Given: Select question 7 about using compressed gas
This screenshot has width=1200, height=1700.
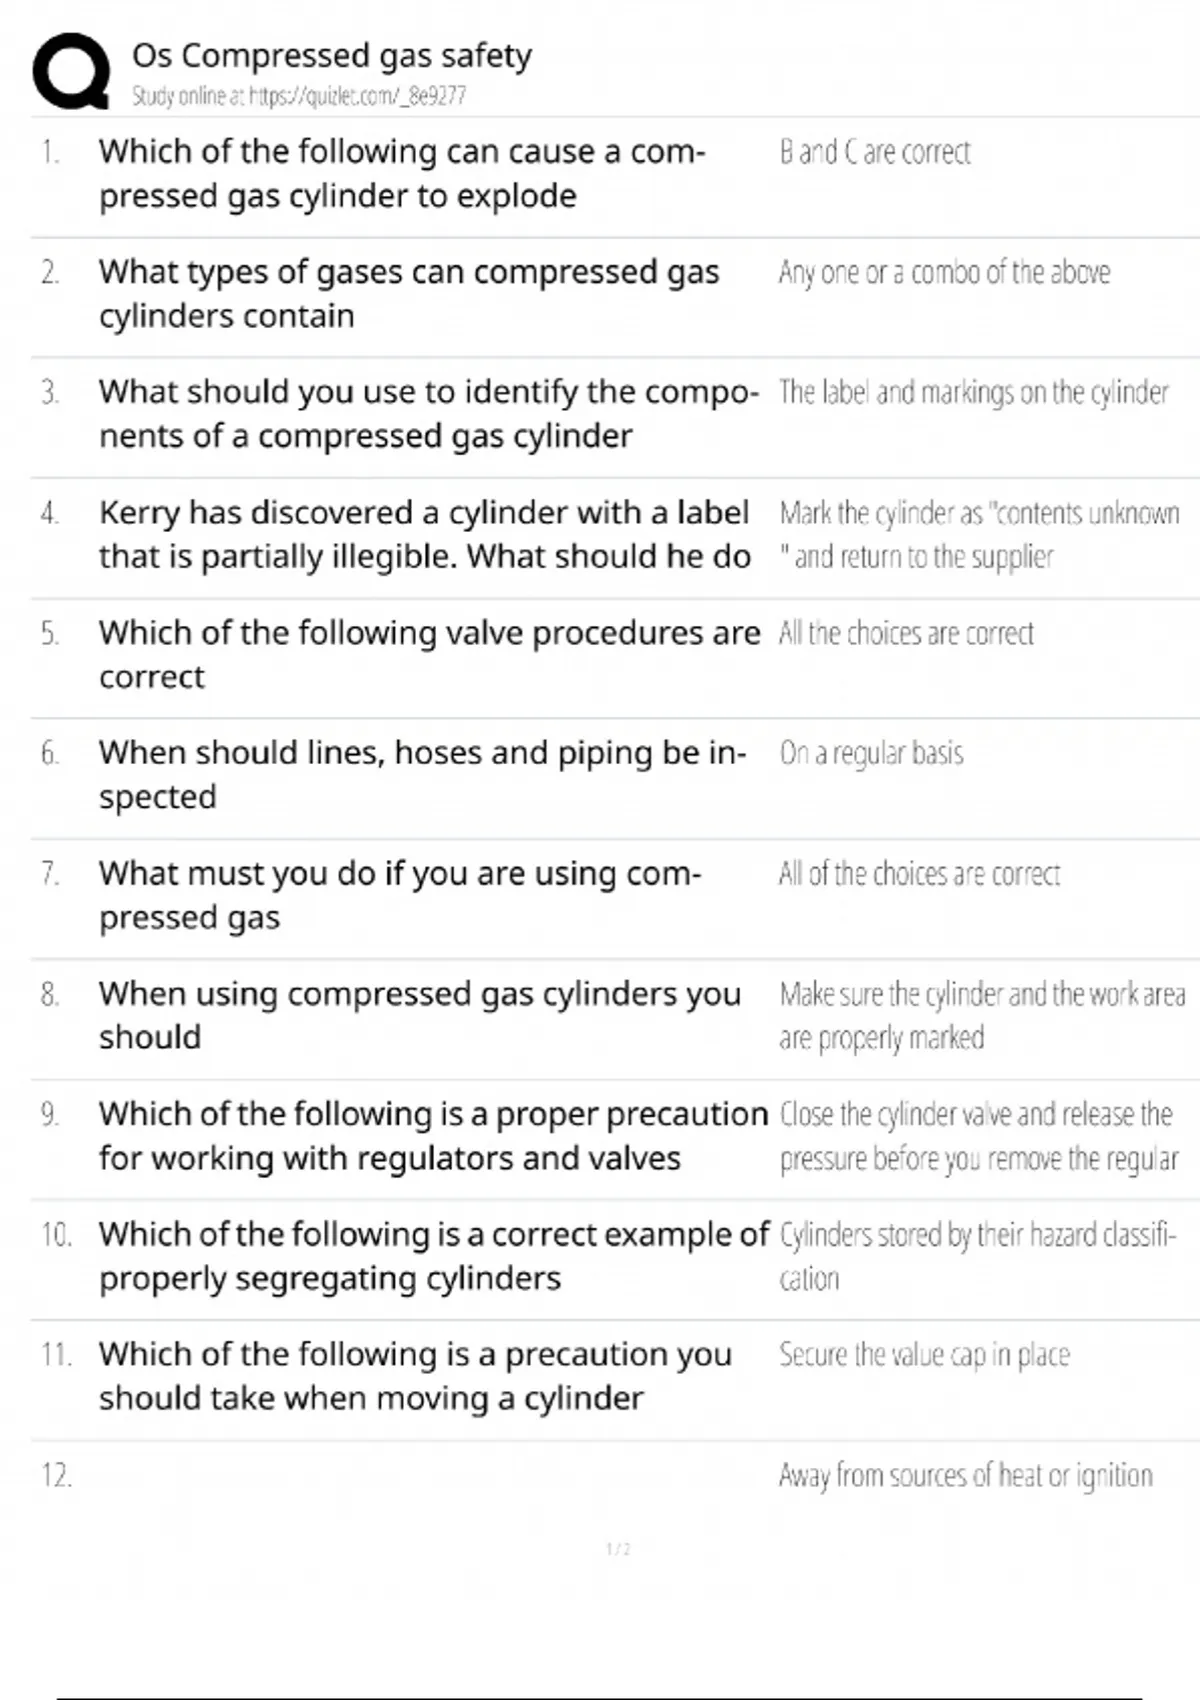Looking at the screenshot, I should [399, 895].
